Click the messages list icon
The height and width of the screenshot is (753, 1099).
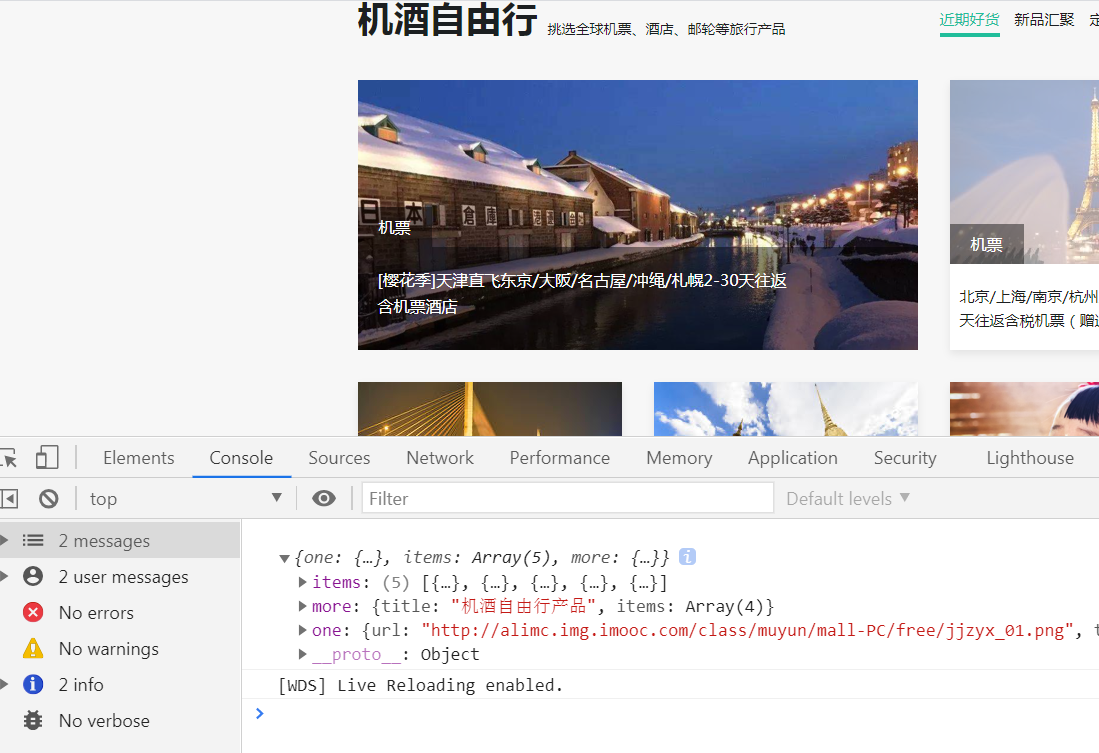(x=33, y=541)
